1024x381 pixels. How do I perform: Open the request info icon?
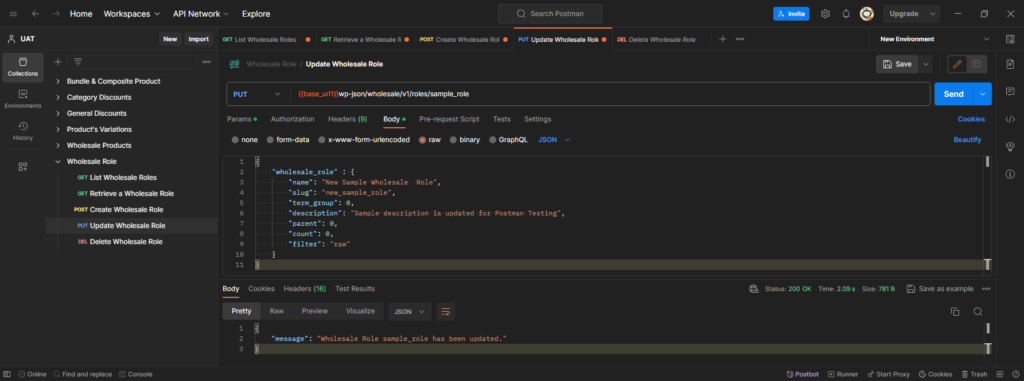[x=1010, y=174]
